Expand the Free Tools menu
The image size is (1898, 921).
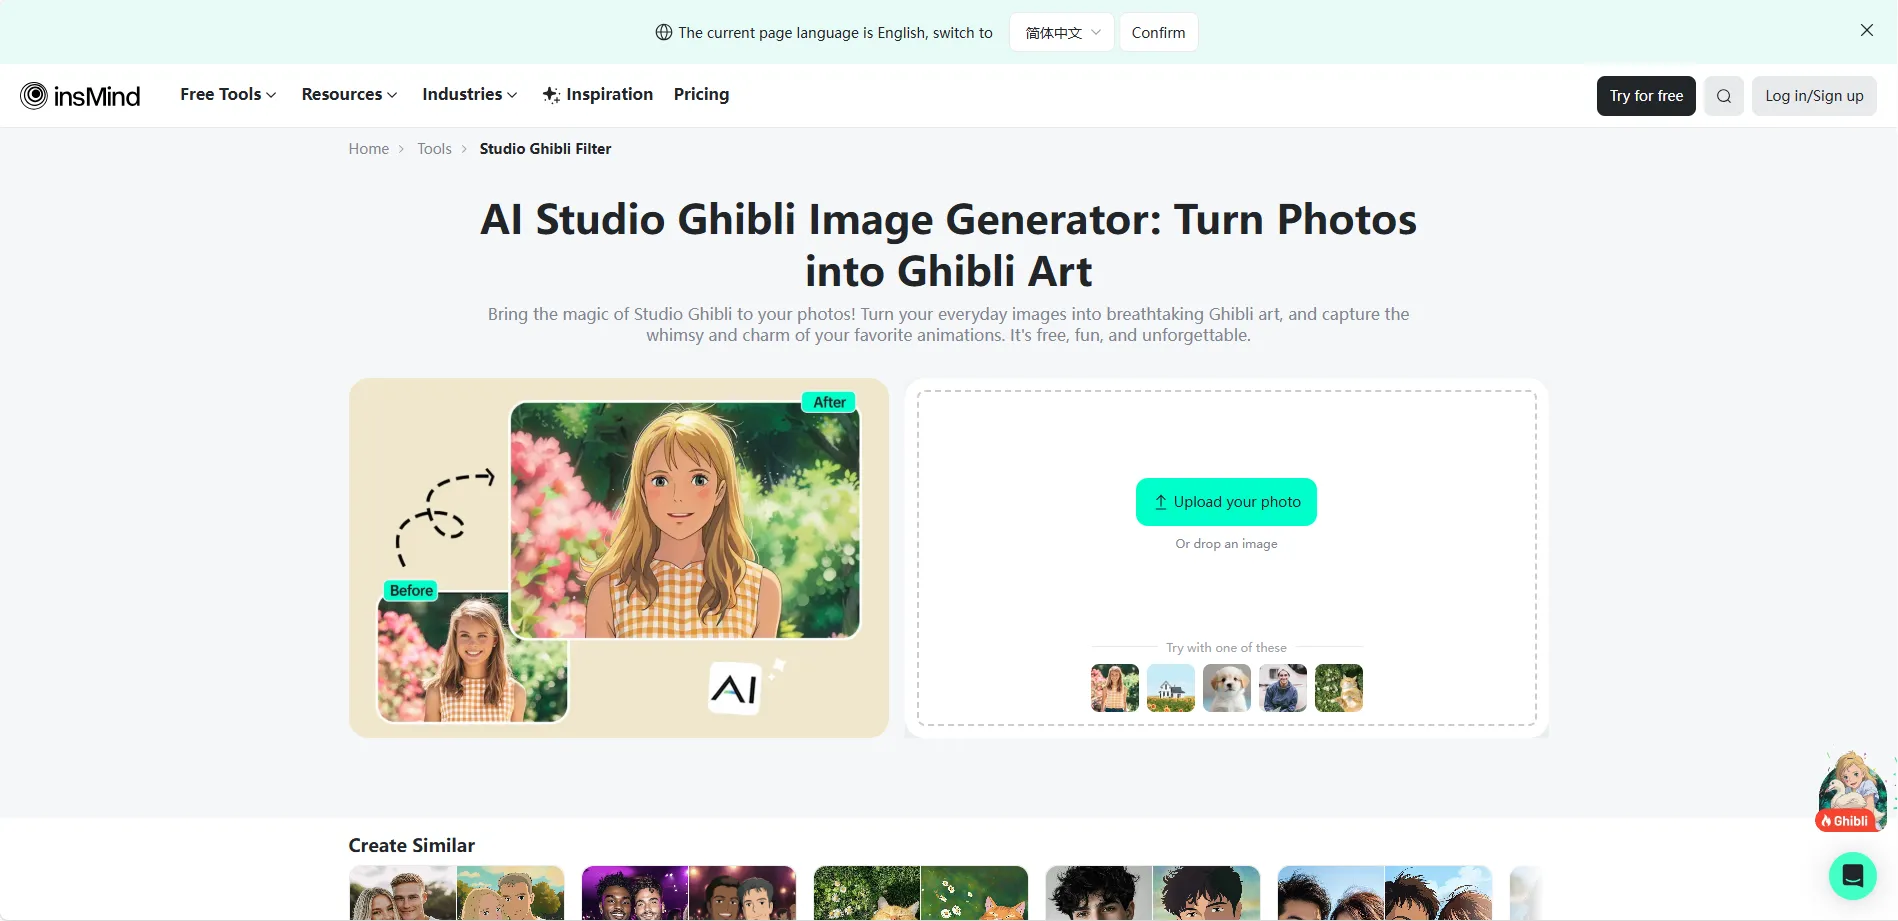228,94
